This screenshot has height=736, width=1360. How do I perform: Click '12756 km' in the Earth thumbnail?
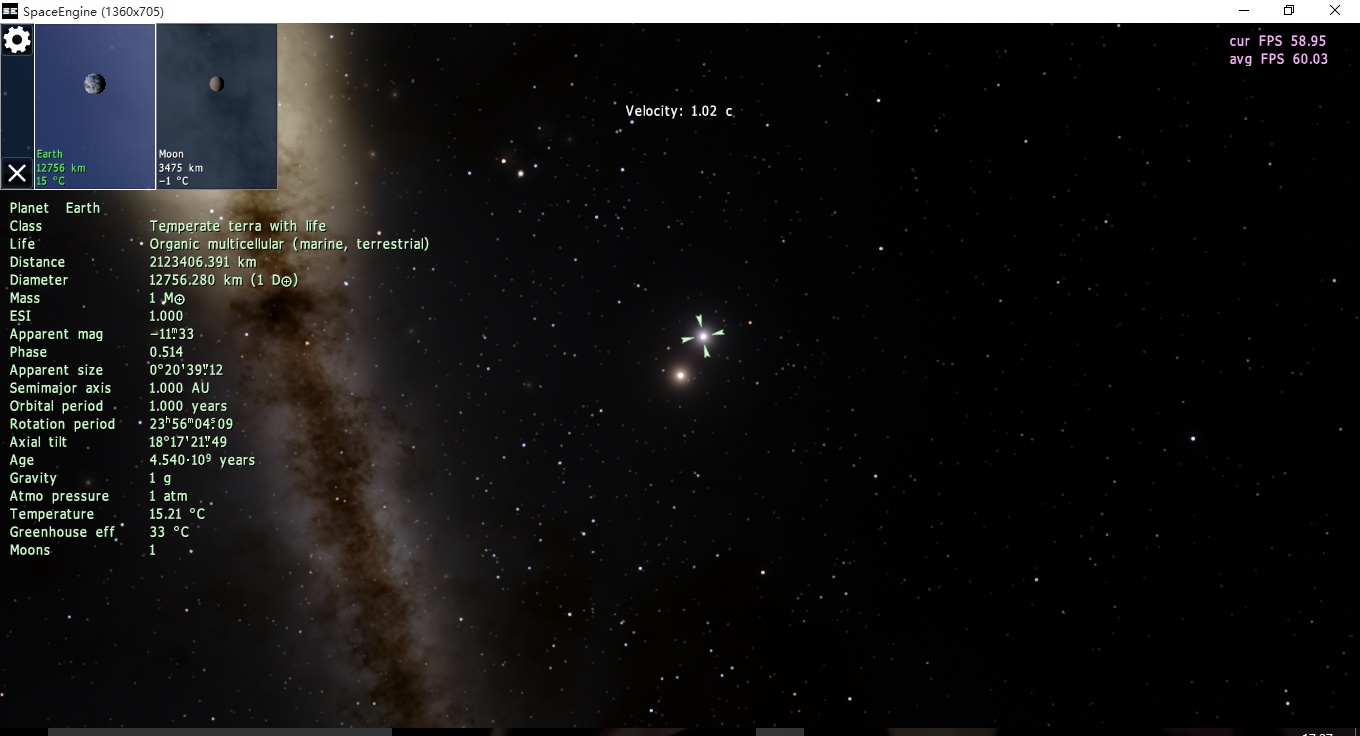[61, 168]
